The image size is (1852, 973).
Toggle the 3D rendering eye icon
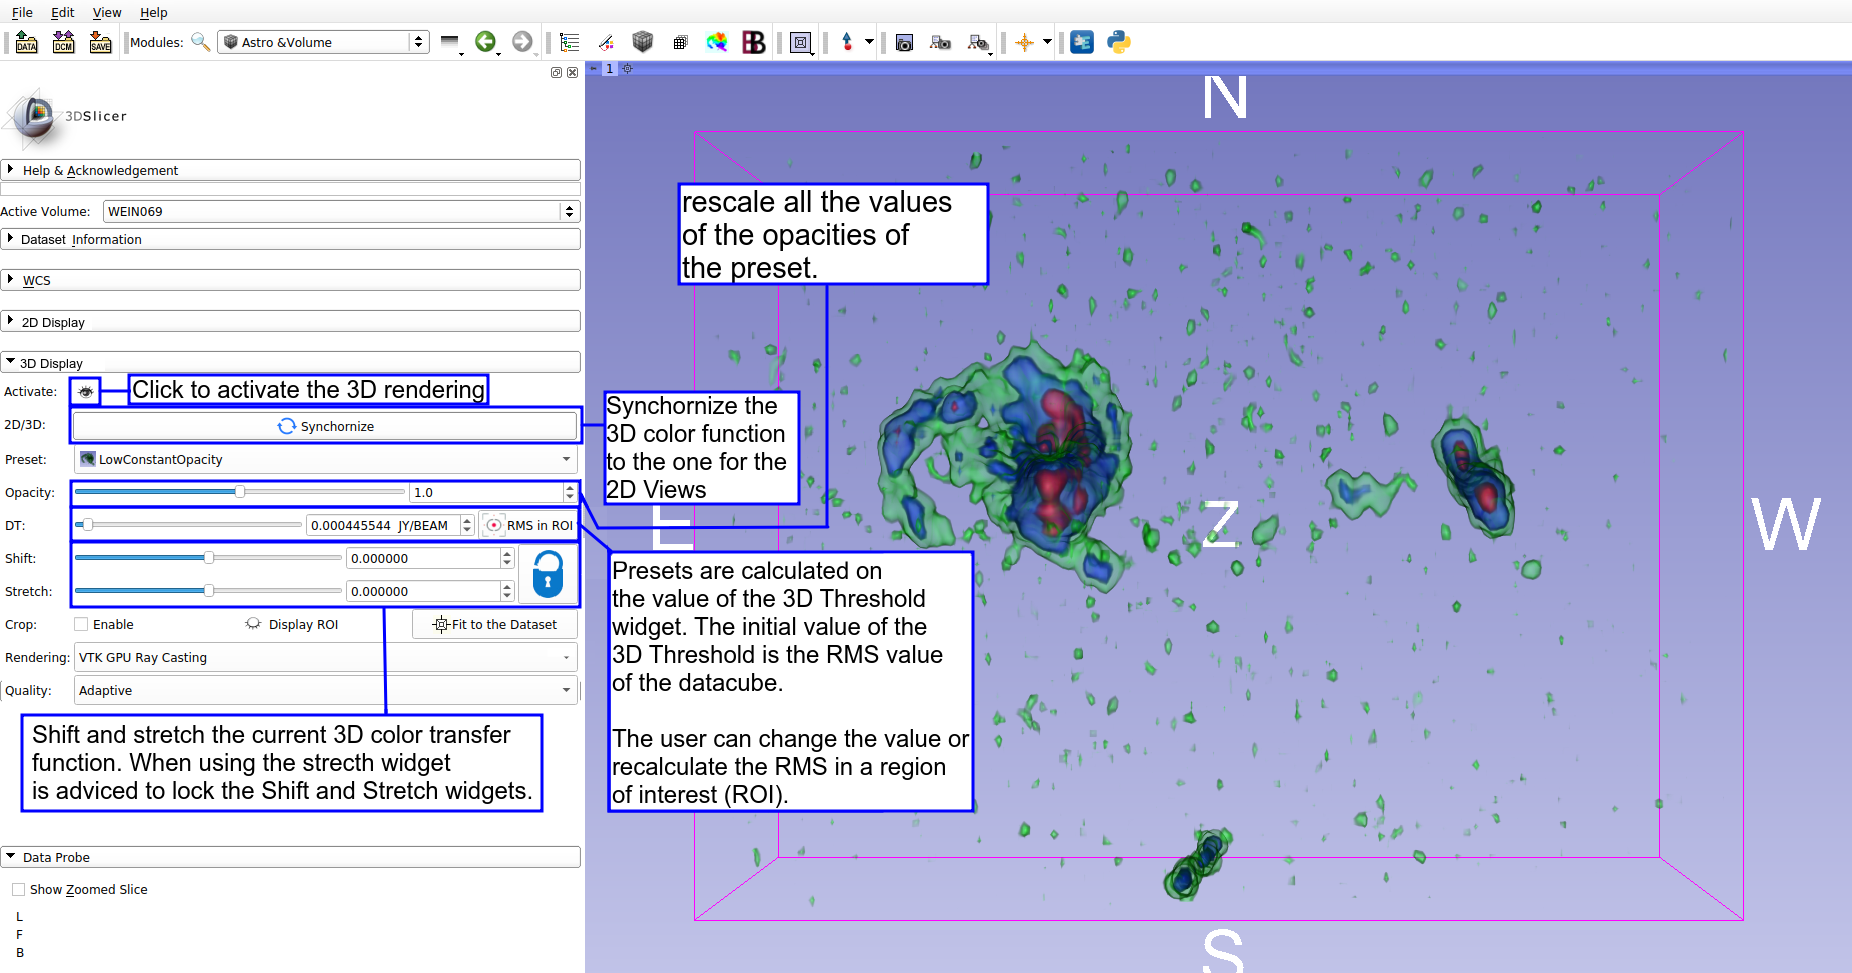tap(86, 392)
